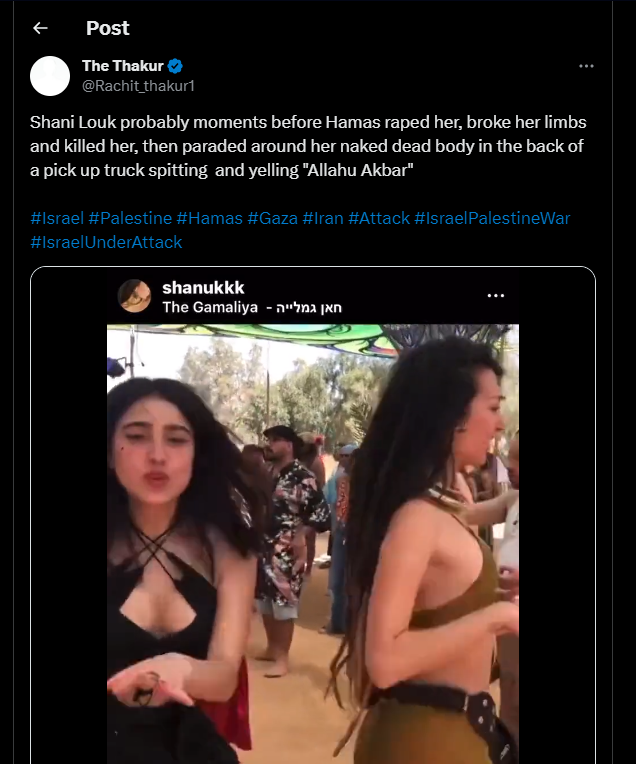The height and width of the screenshot is (764, 636).
Task: Click the blue verified badge
Action: [175, 66]
